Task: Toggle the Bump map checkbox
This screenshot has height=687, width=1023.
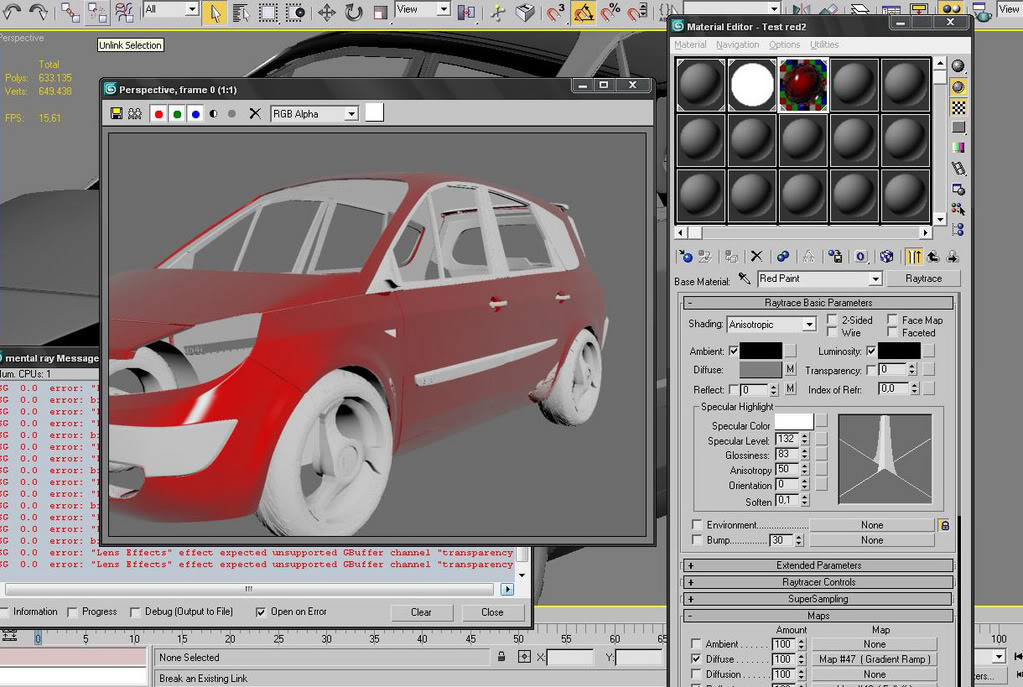Action: (697, 540)
